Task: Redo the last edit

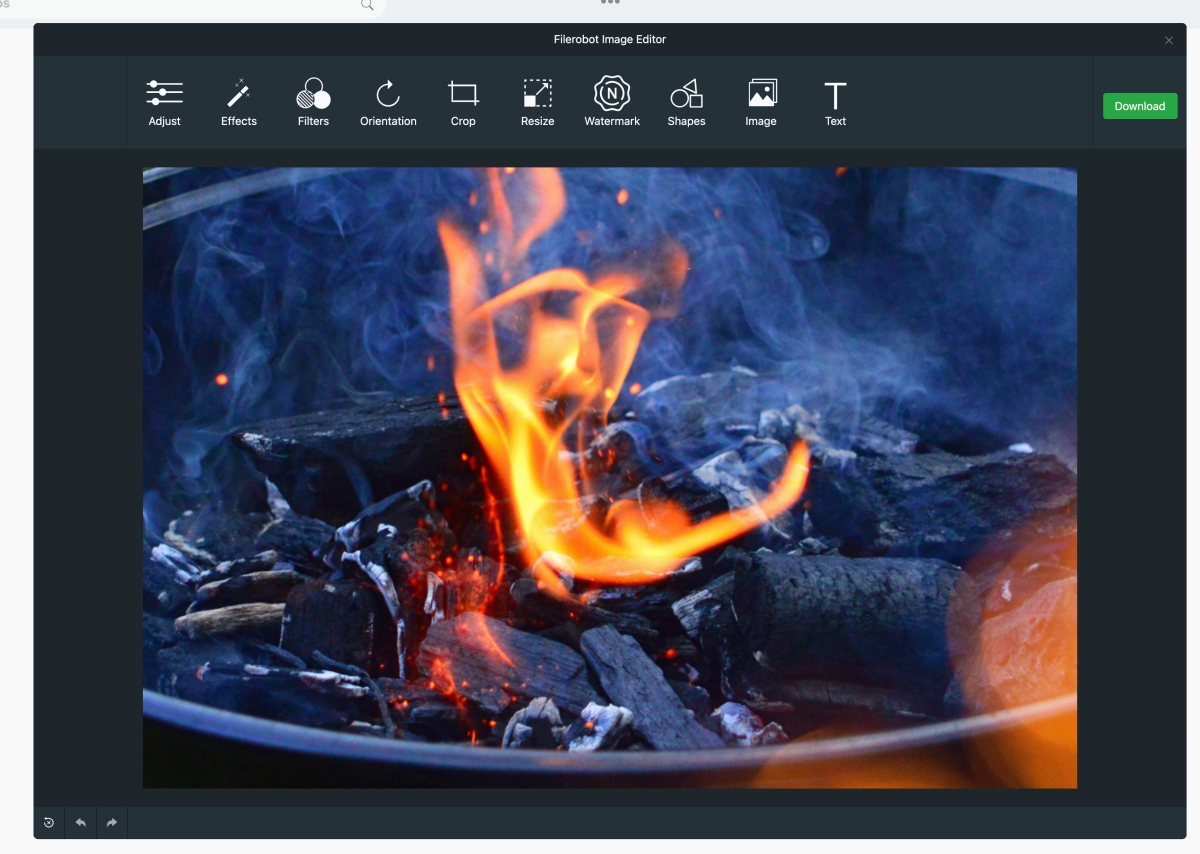Action: [112, 823]
